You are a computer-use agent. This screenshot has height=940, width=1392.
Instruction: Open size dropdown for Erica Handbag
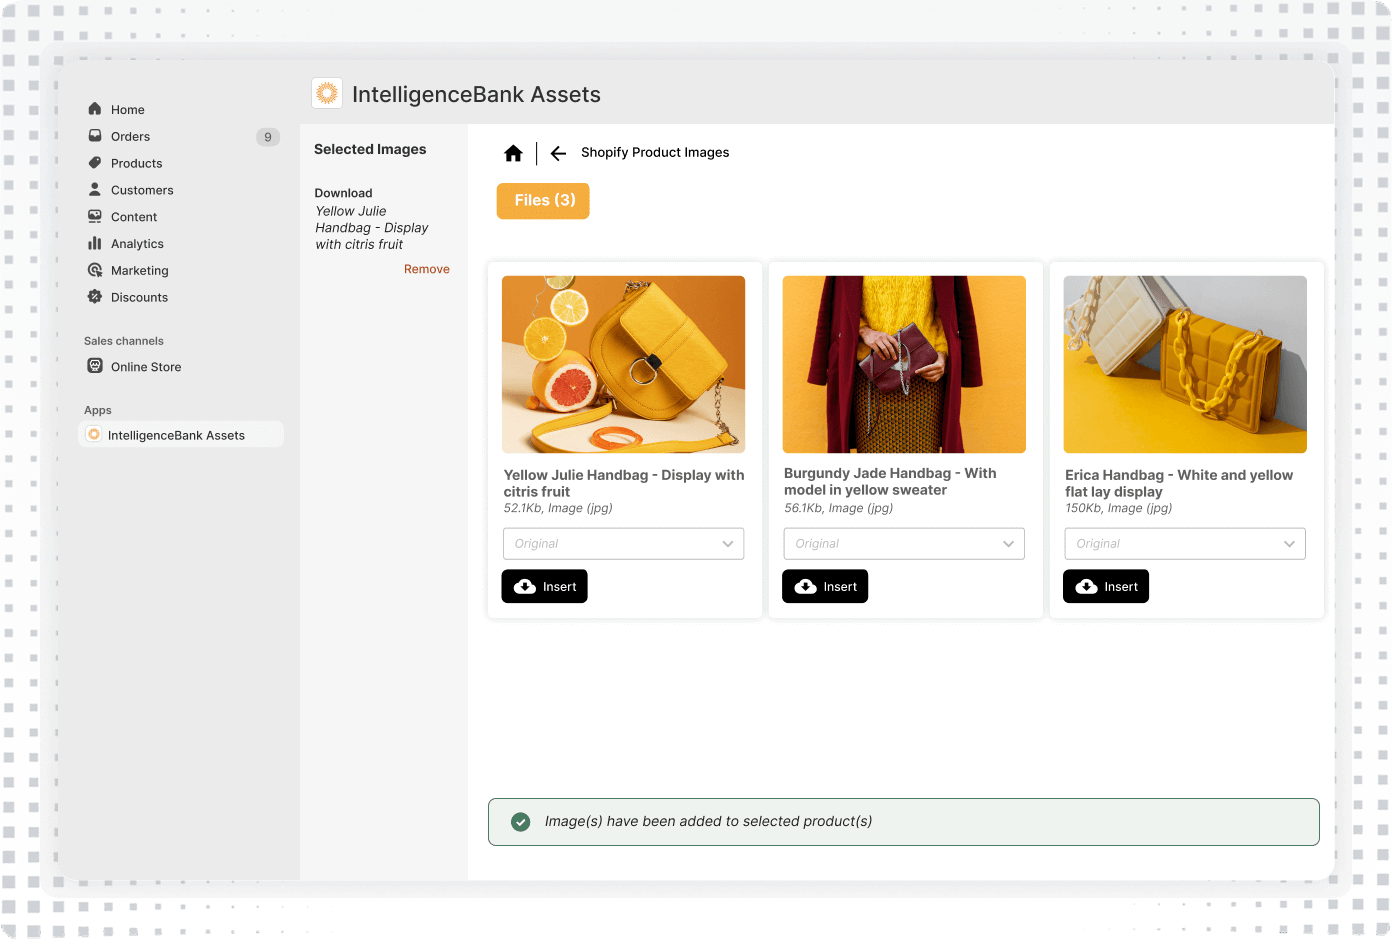1185,544
